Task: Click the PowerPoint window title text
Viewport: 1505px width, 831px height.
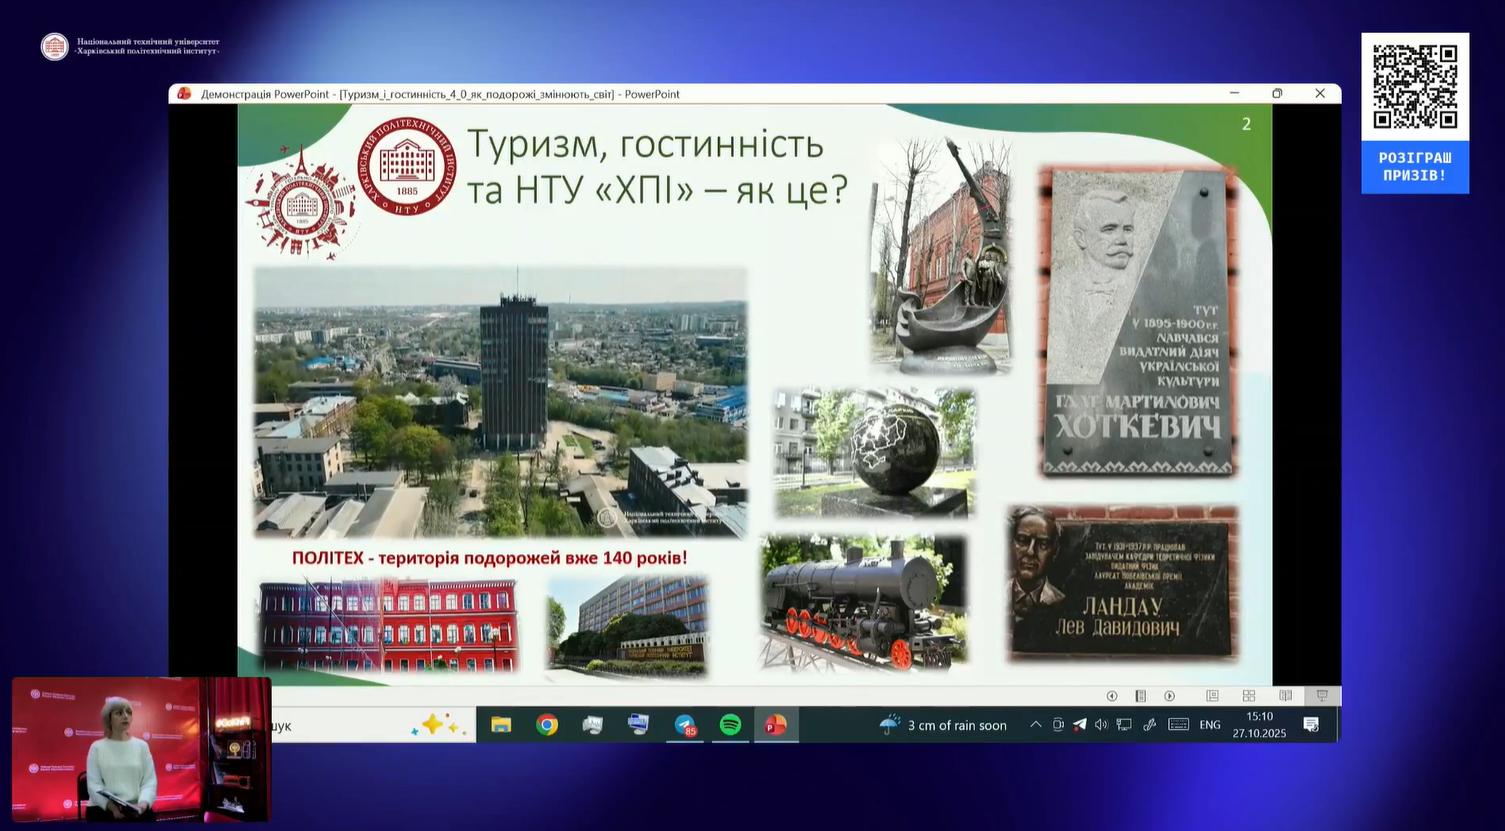Action: tap(440, 94)
